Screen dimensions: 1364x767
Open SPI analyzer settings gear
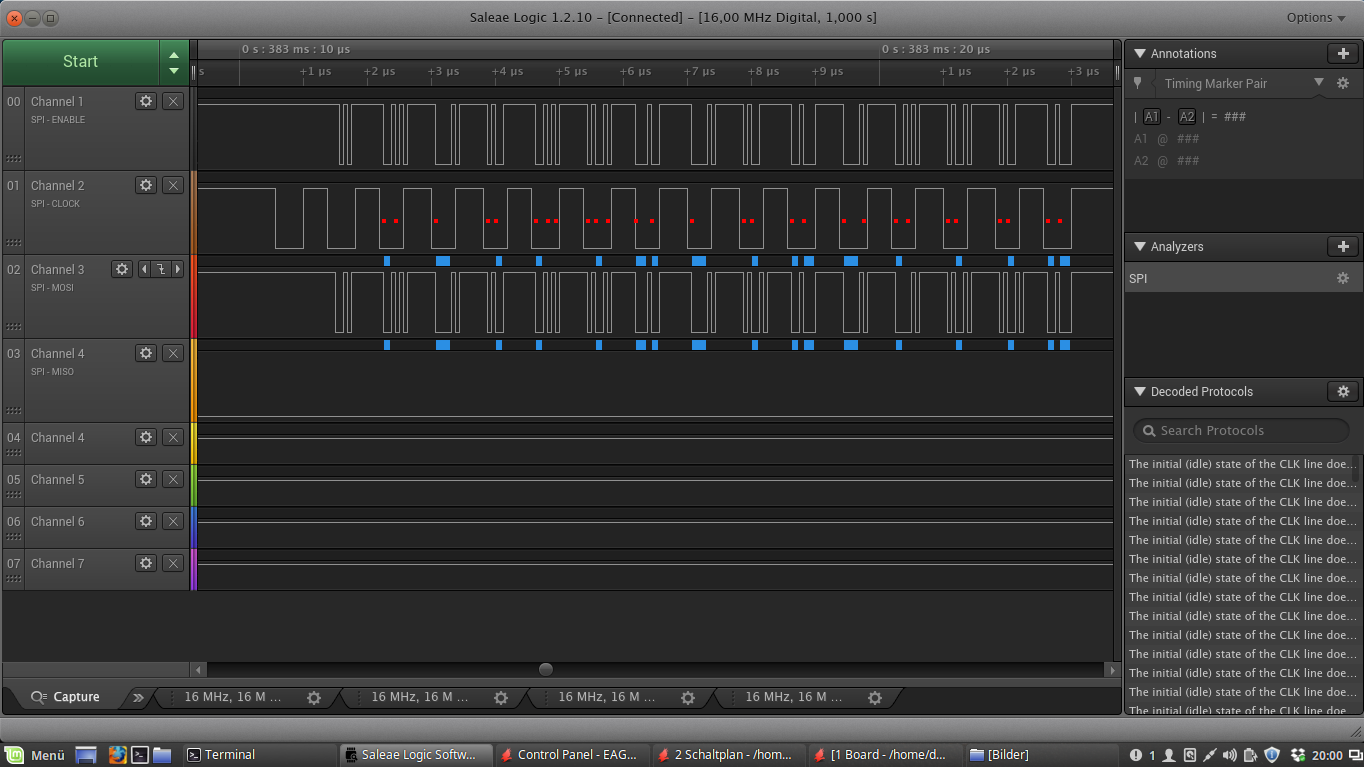click(x=1343, y=278)
